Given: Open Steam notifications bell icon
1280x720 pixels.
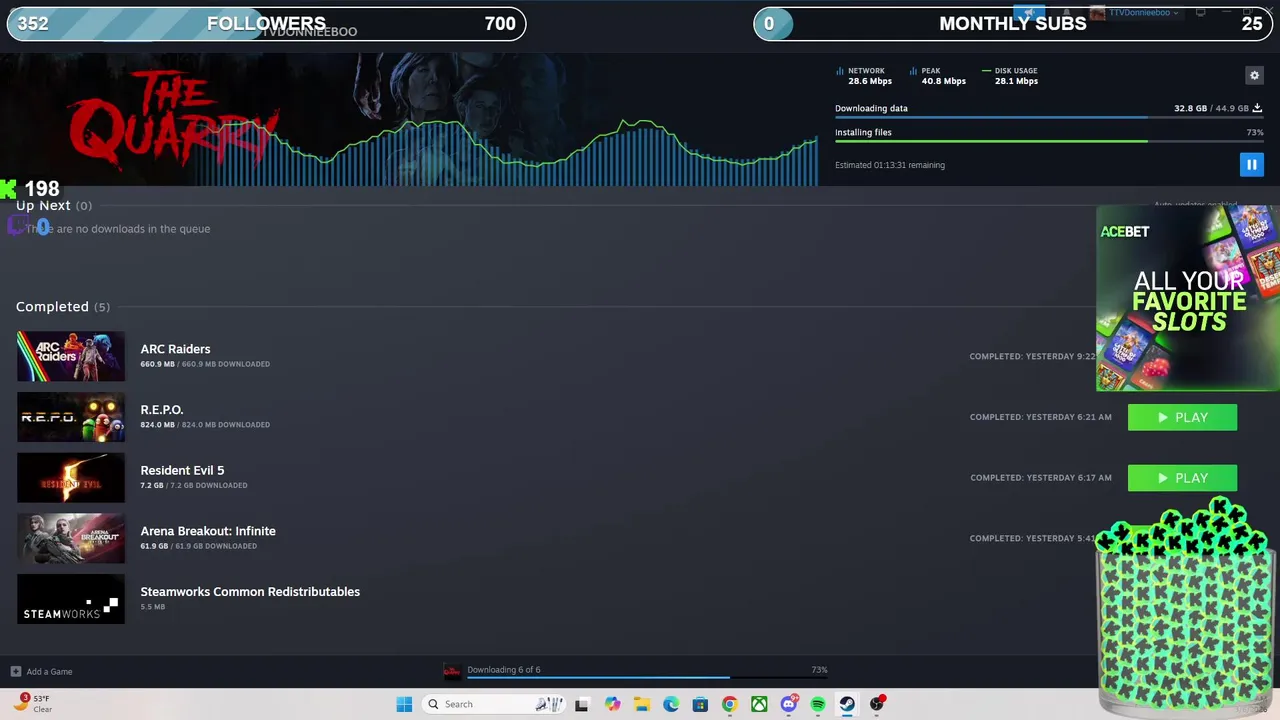Looking at the screenshot, I should pyautogui.click(x=1067, y=13).
